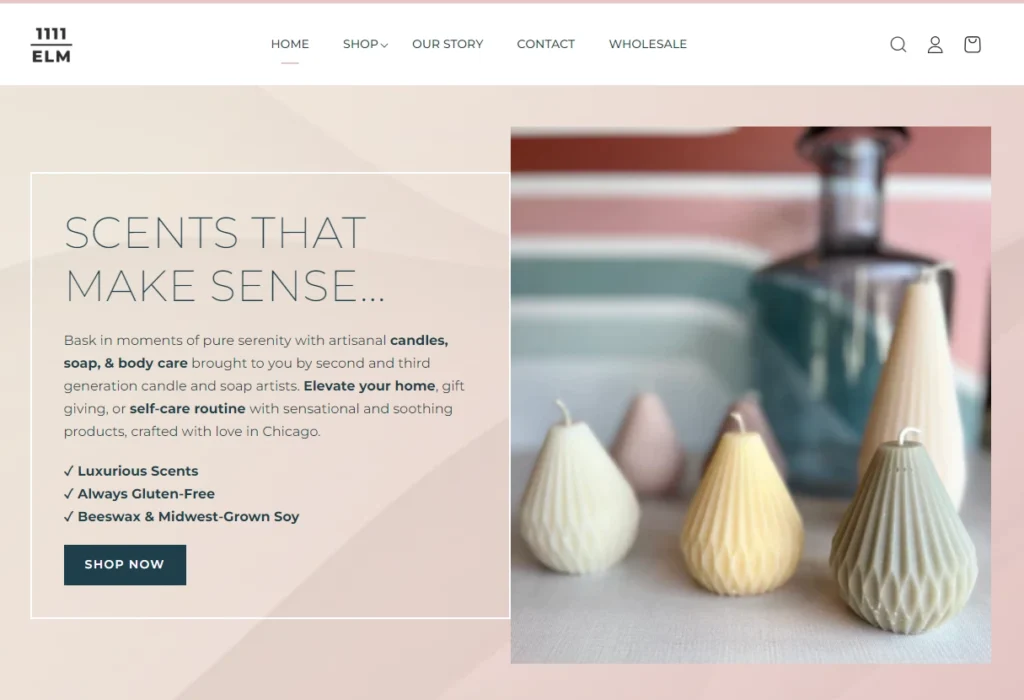This screenshot has width=1024, height=700.
Task: Click the 1111 ELM logo
Action: (x=52, y=45)
